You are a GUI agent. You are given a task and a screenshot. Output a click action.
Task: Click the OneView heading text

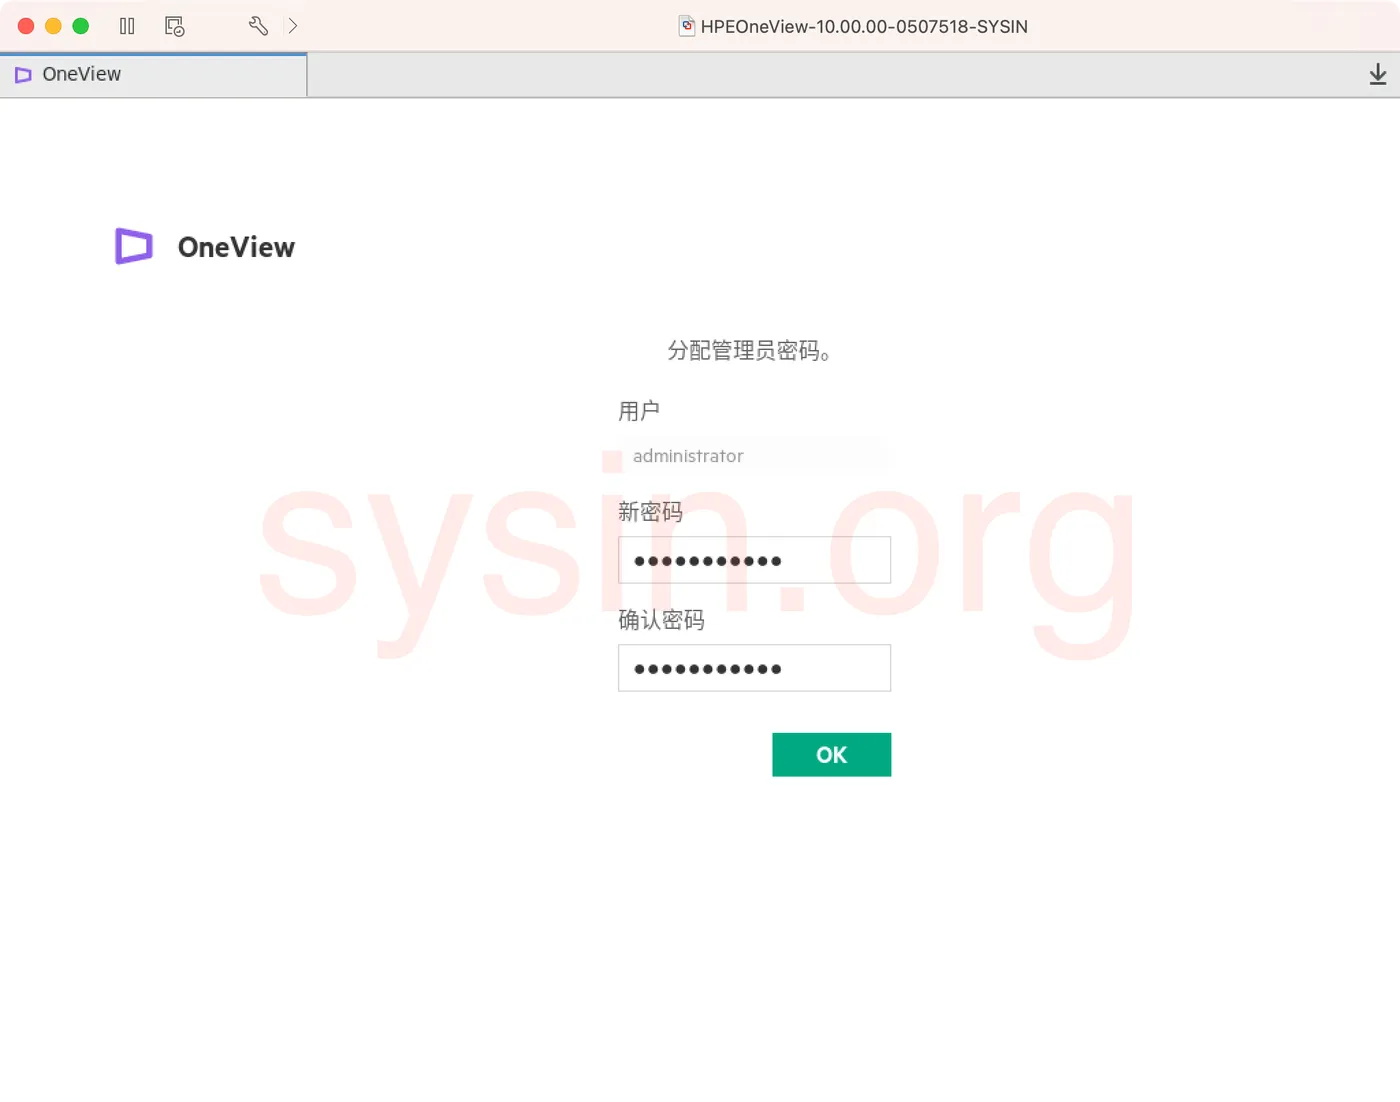click(x=236, y=247)
